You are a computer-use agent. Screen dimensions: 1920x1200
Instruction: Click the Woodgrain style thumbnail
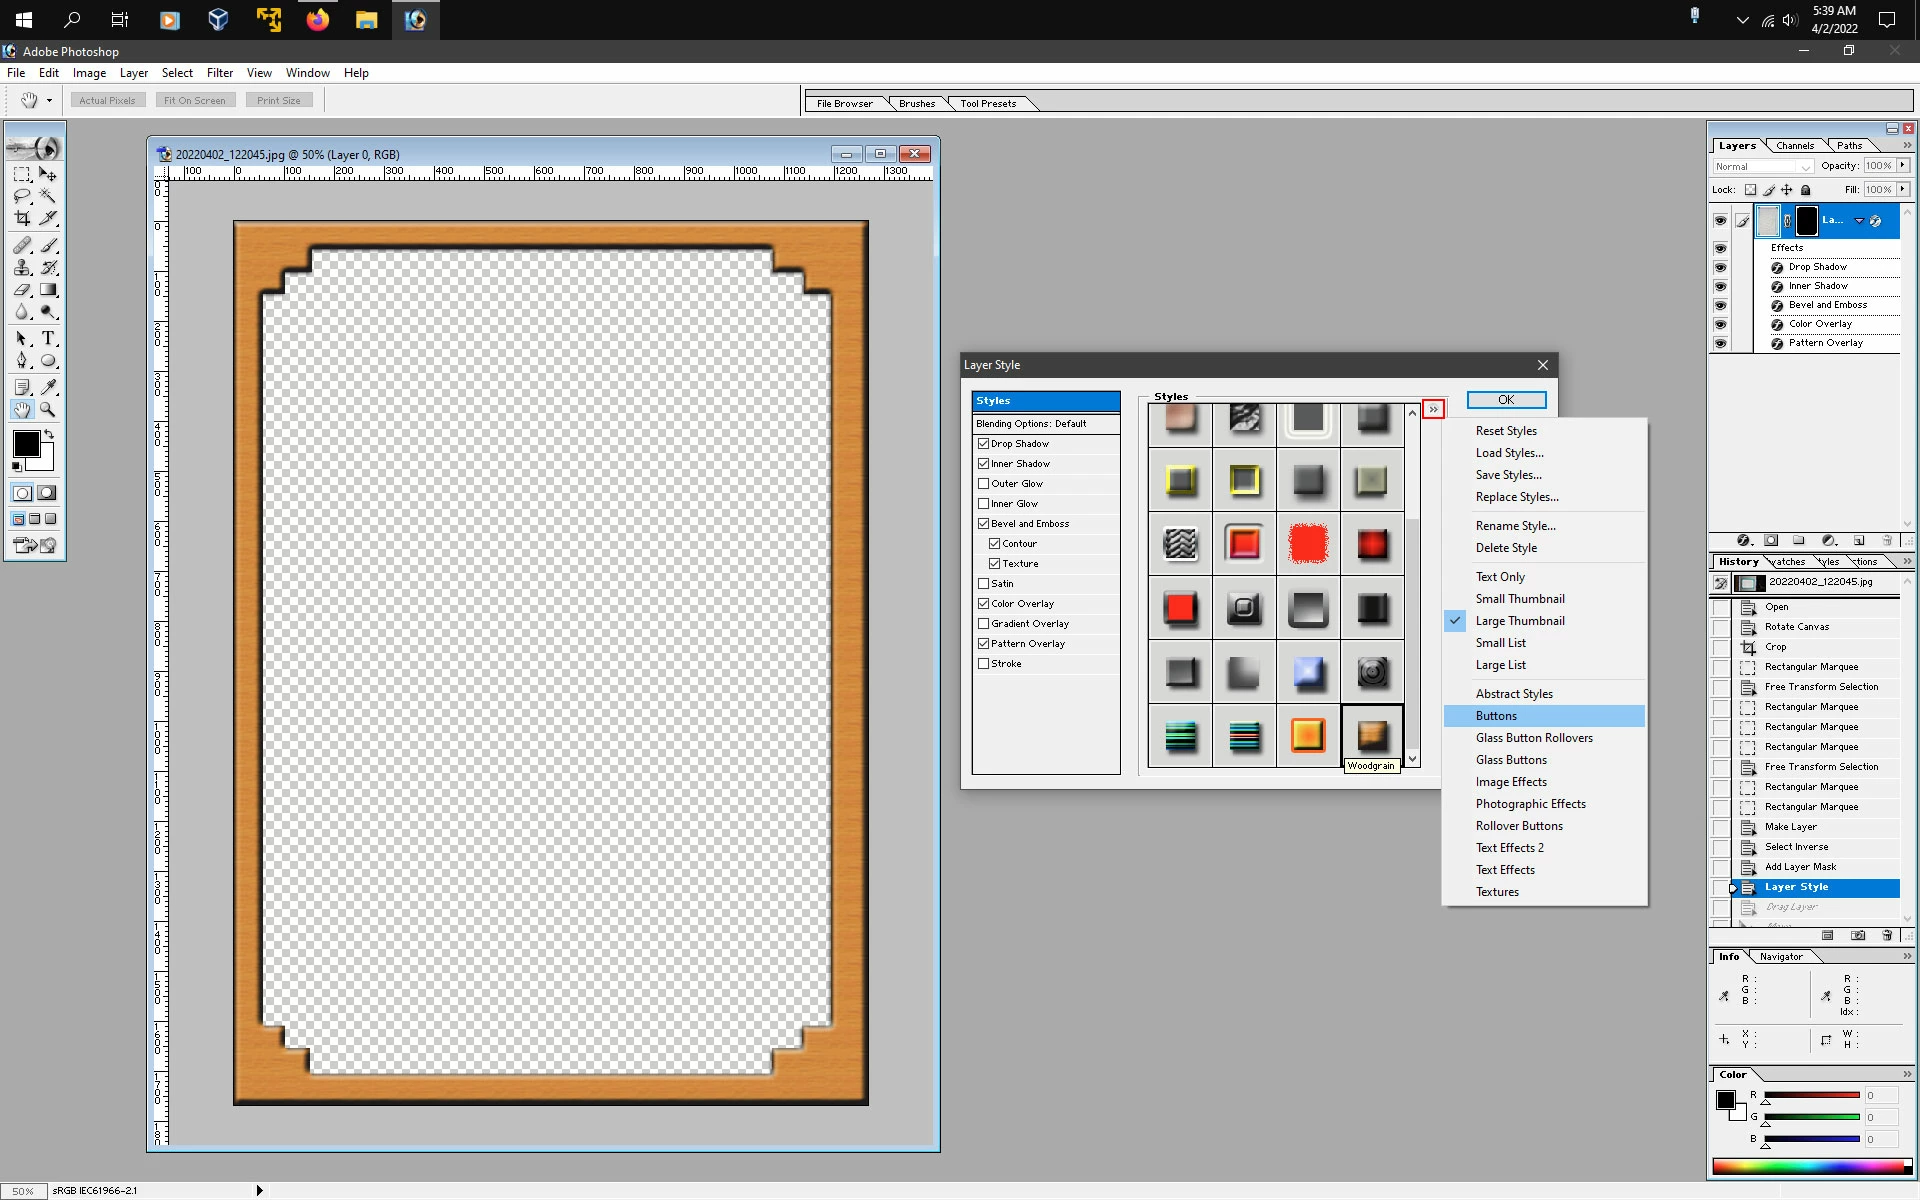[x=1372, y=736]
